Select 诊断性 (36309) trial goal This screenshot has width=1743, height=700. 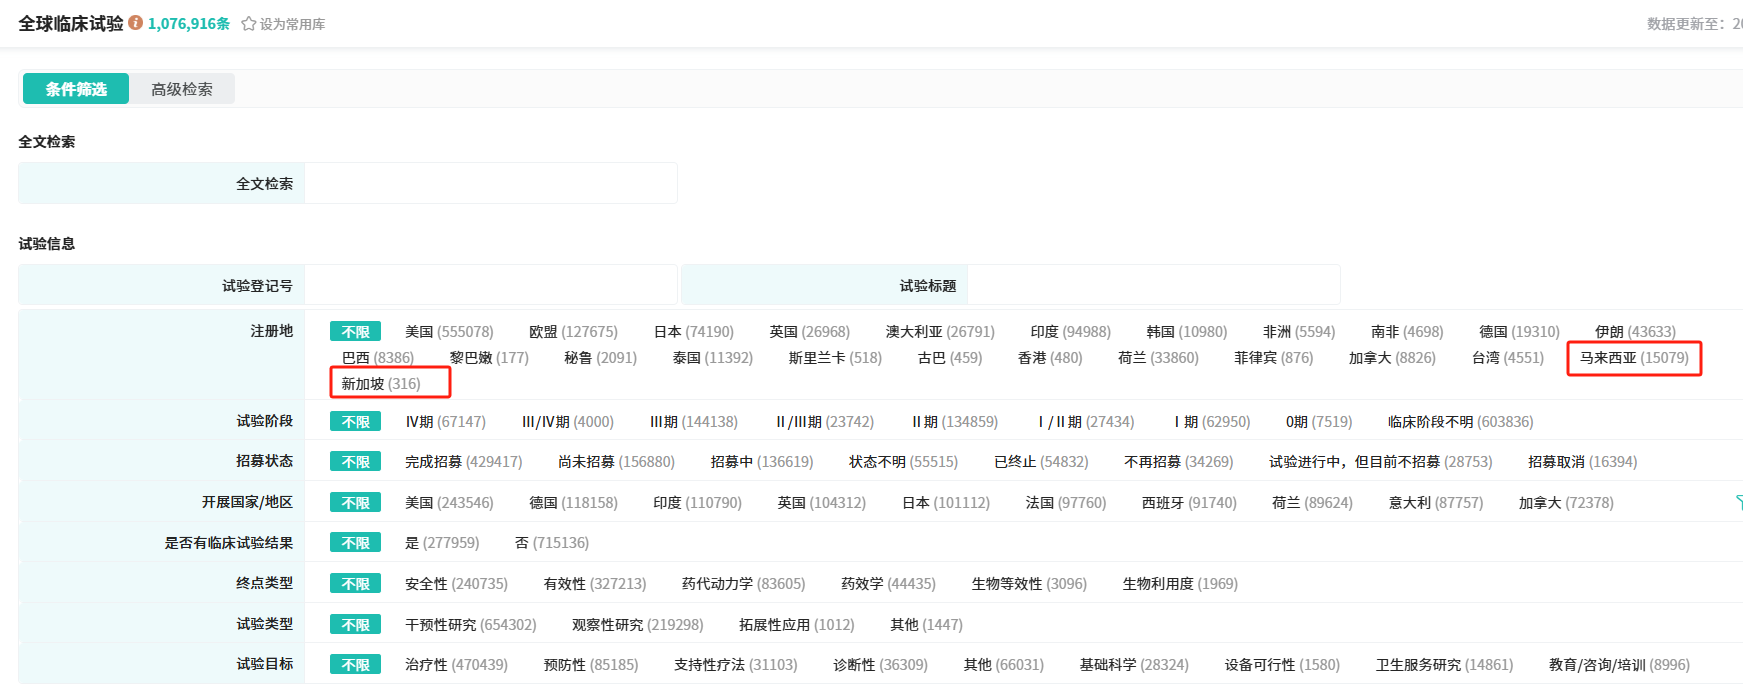click(880, 665)
